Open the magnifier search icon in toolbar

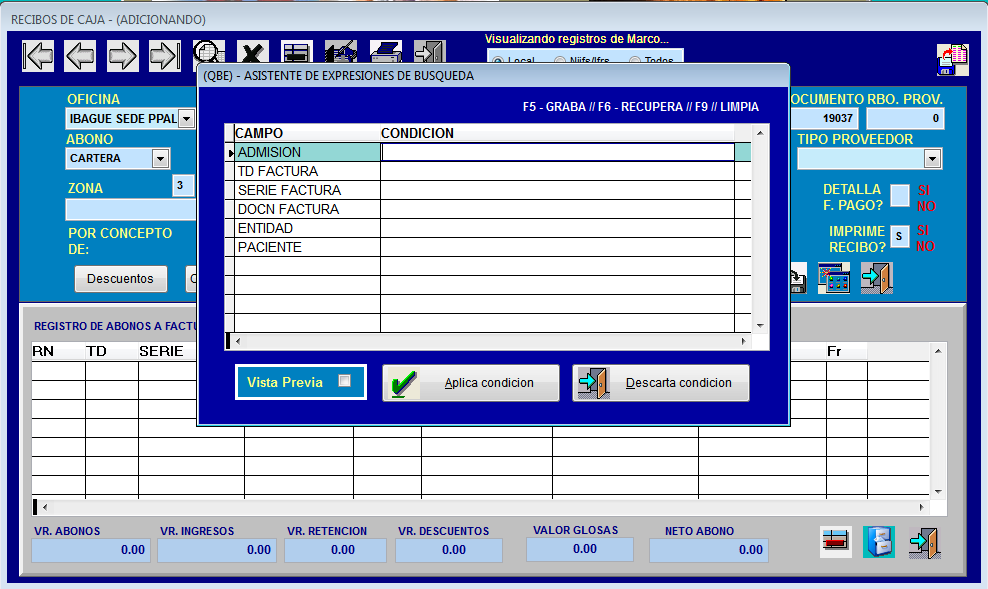tap(209, 52)
